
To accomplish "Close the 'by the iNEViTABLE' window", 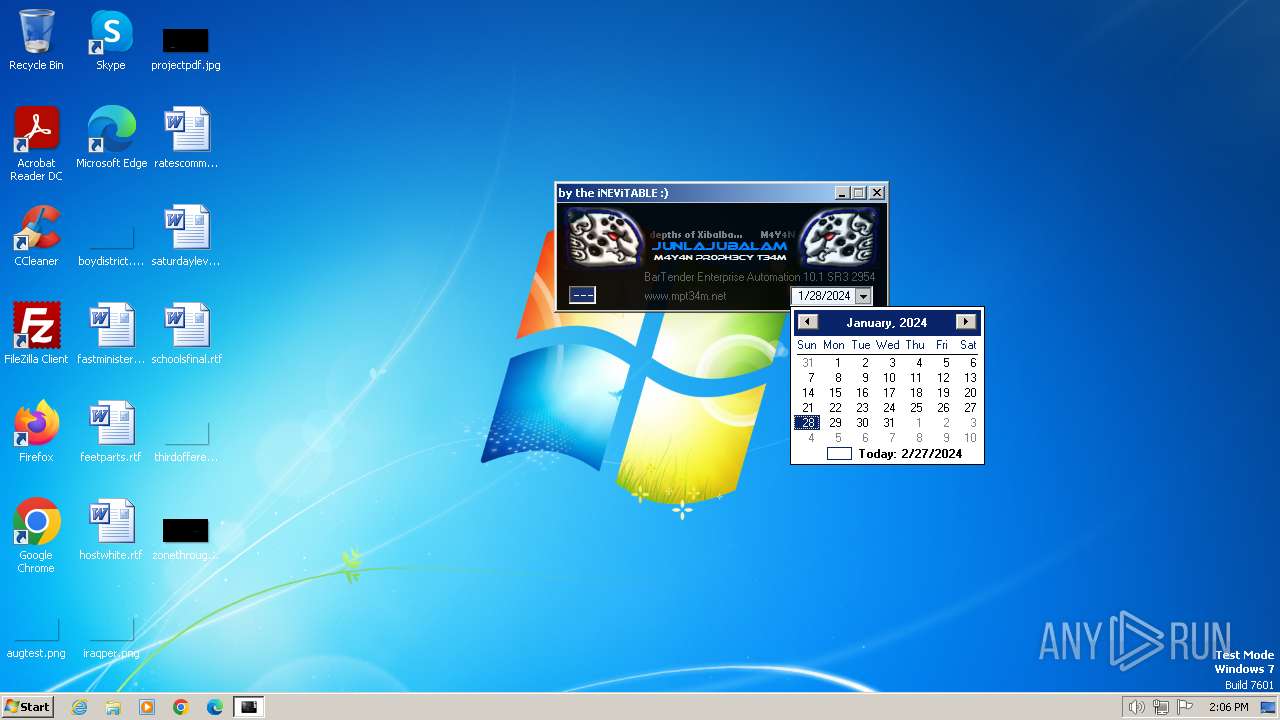I will (x=877, y=193).
